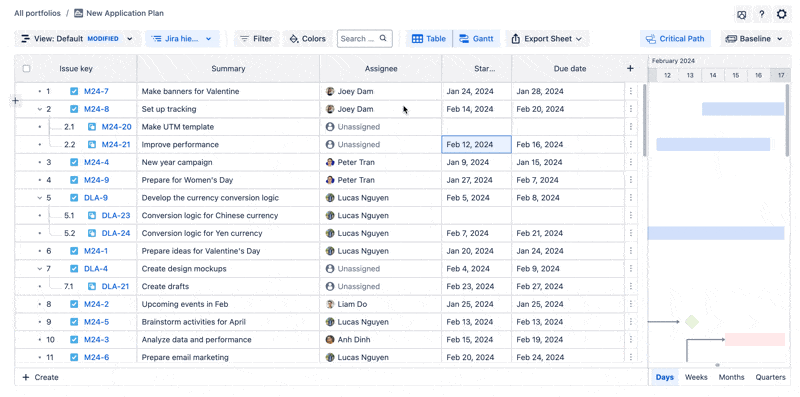Click the portfolio icon before New Application Plan
This screenshot has width=800, height=397.
79,13
